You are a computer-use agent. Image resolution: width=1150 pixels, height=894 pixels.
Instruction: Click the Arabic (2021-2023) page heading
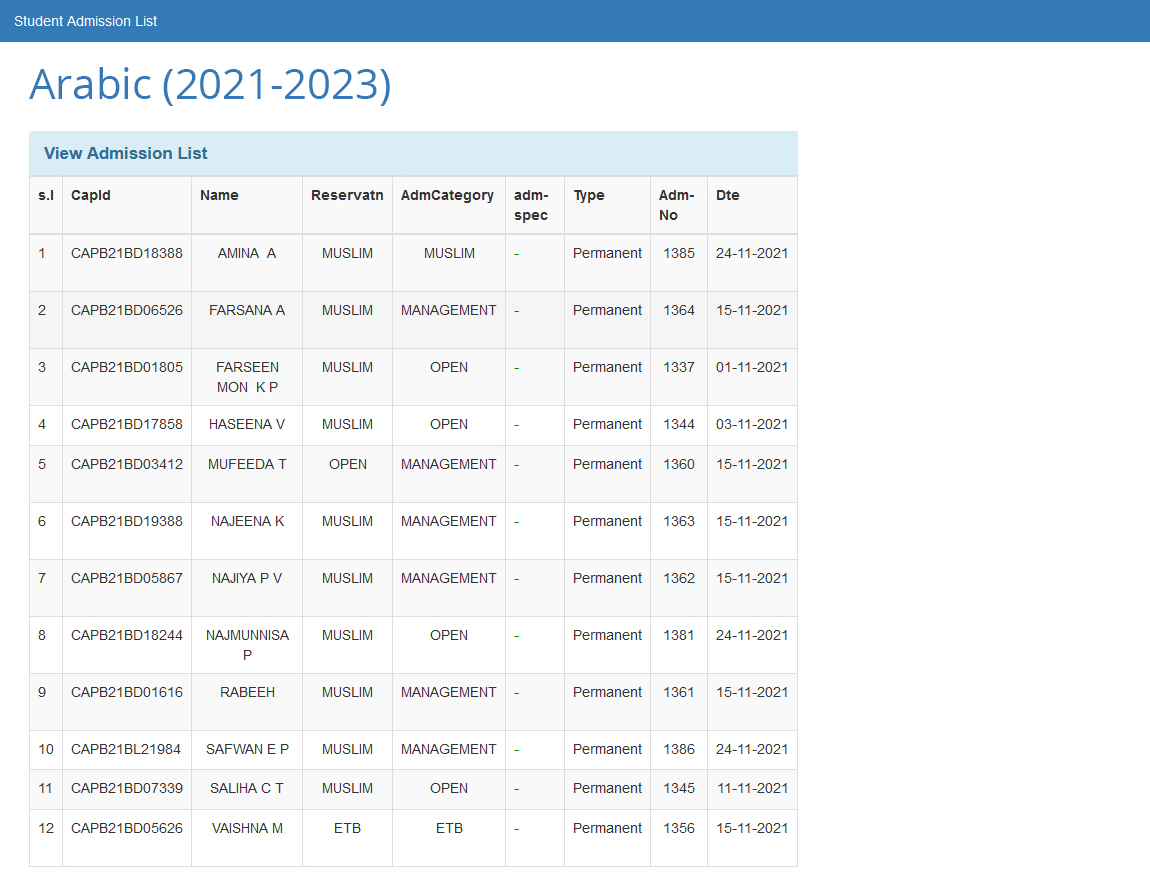coord(210,85)
